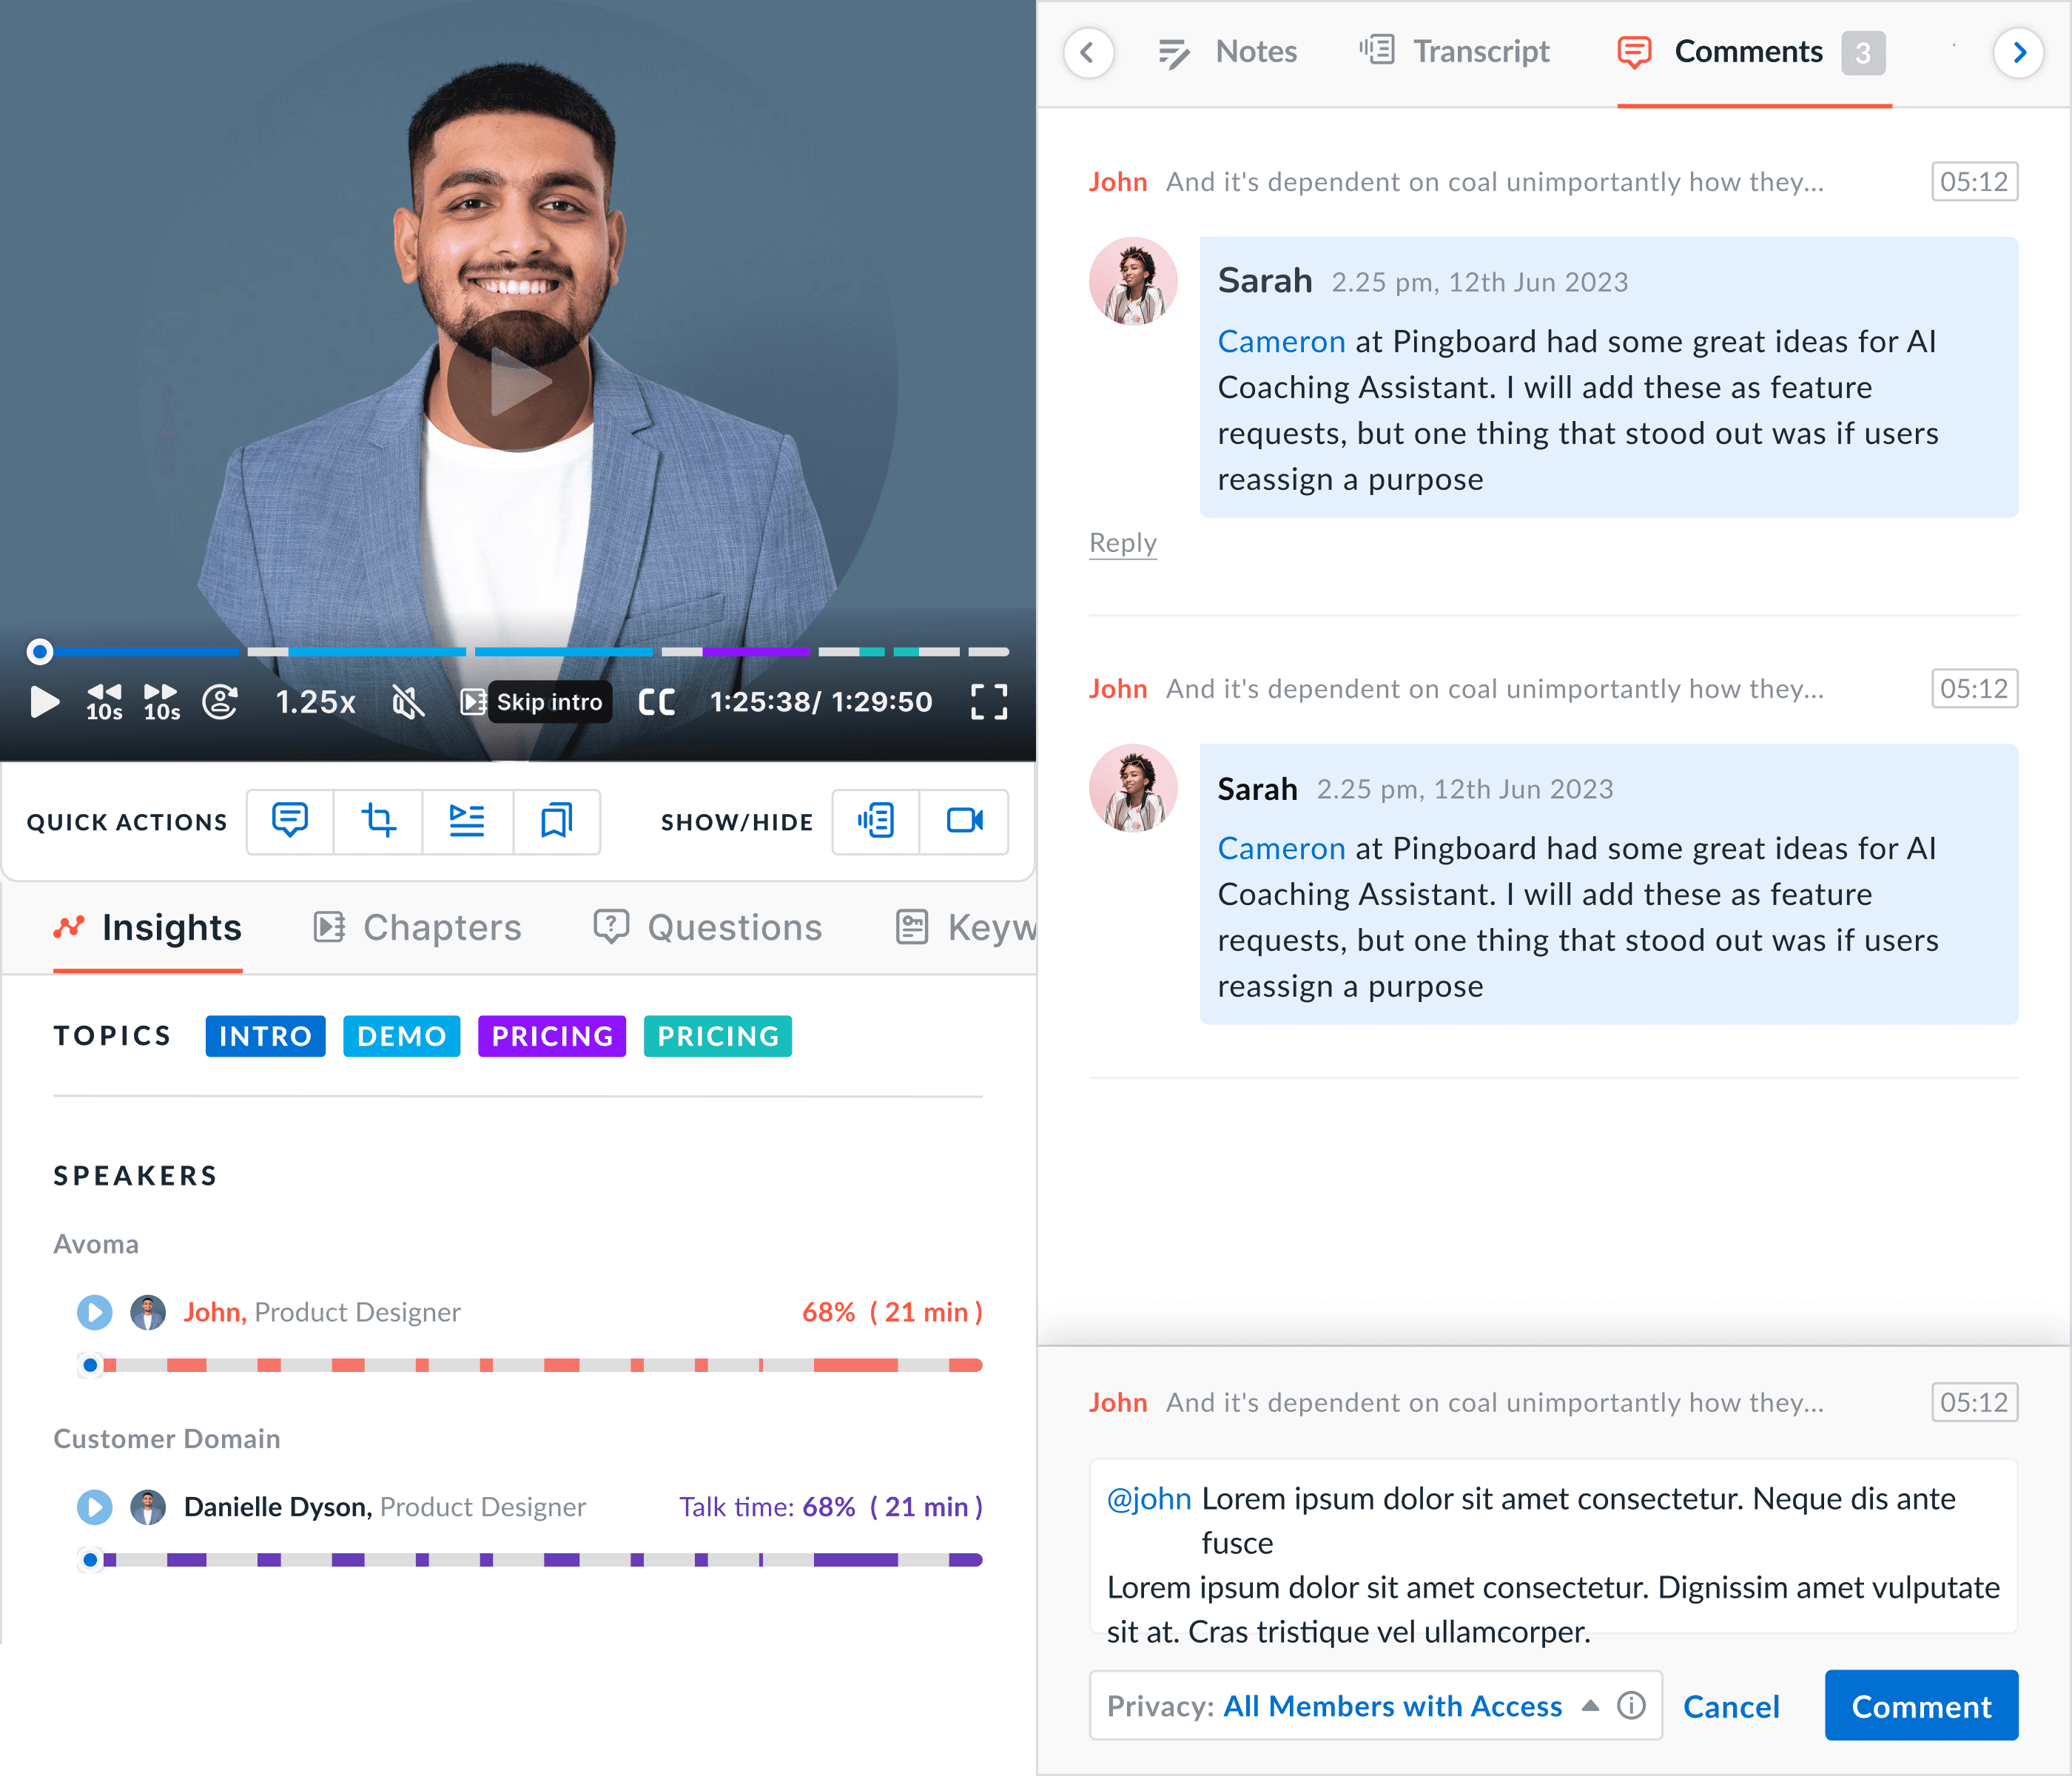Click the blue Comment button
This screenshot has height=1776, width=2072.
coord(1920,1705)
